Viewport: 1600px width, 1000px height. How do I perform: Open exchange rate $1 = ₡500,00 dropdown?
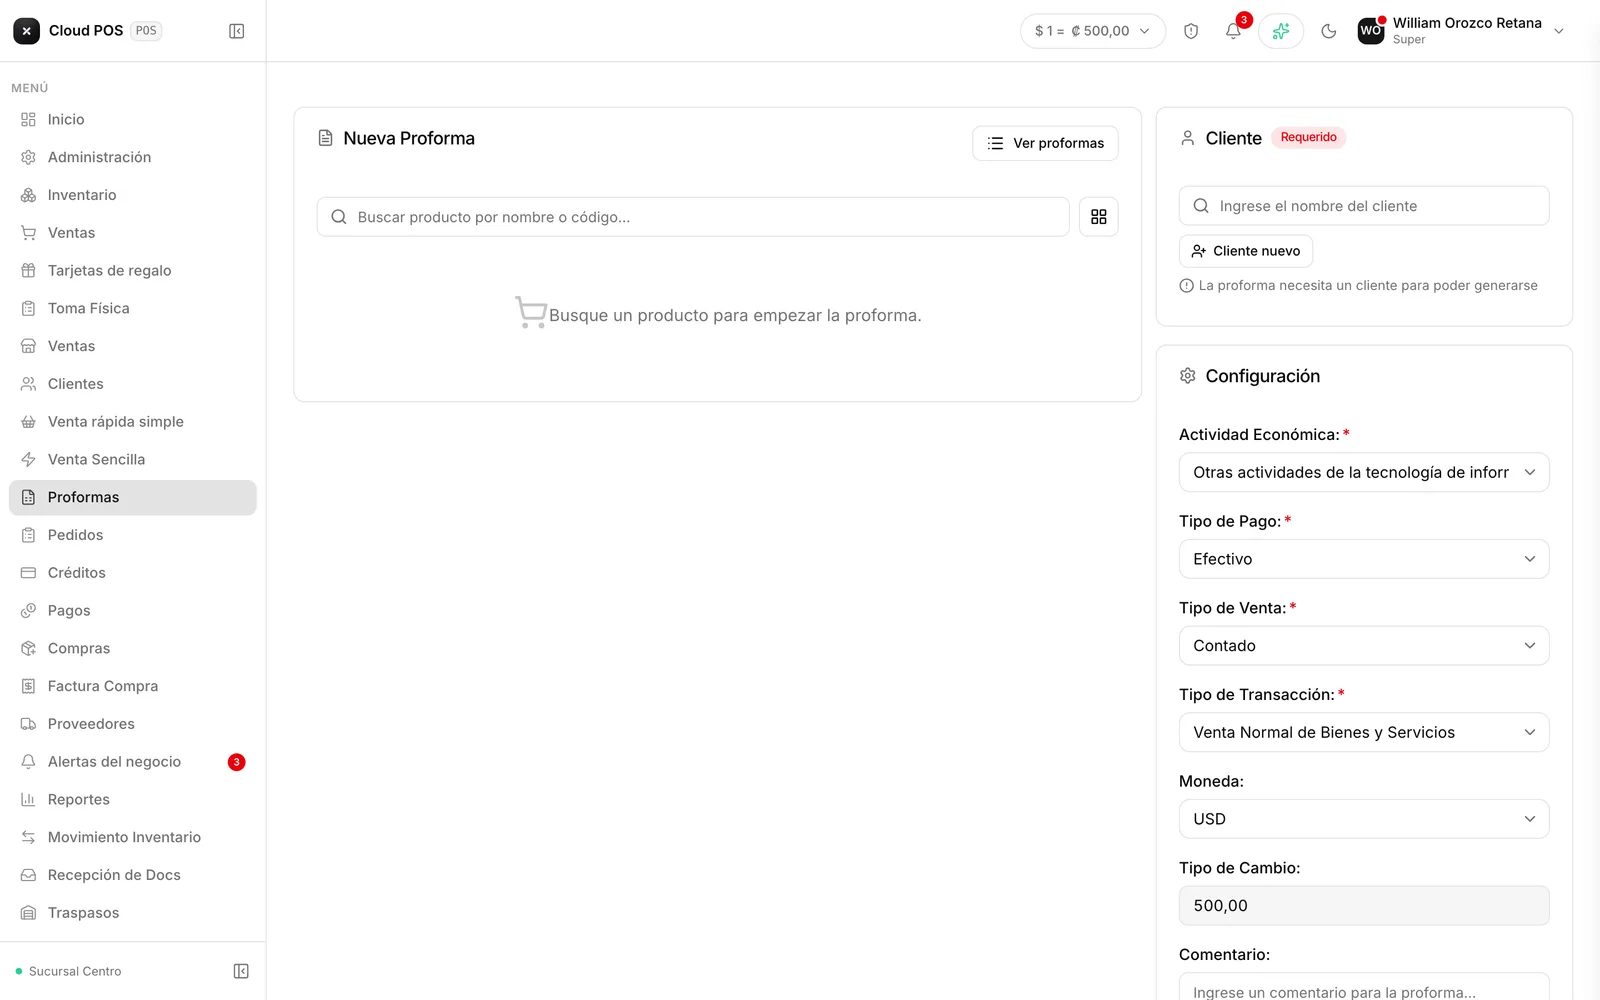click(1093, 31)
